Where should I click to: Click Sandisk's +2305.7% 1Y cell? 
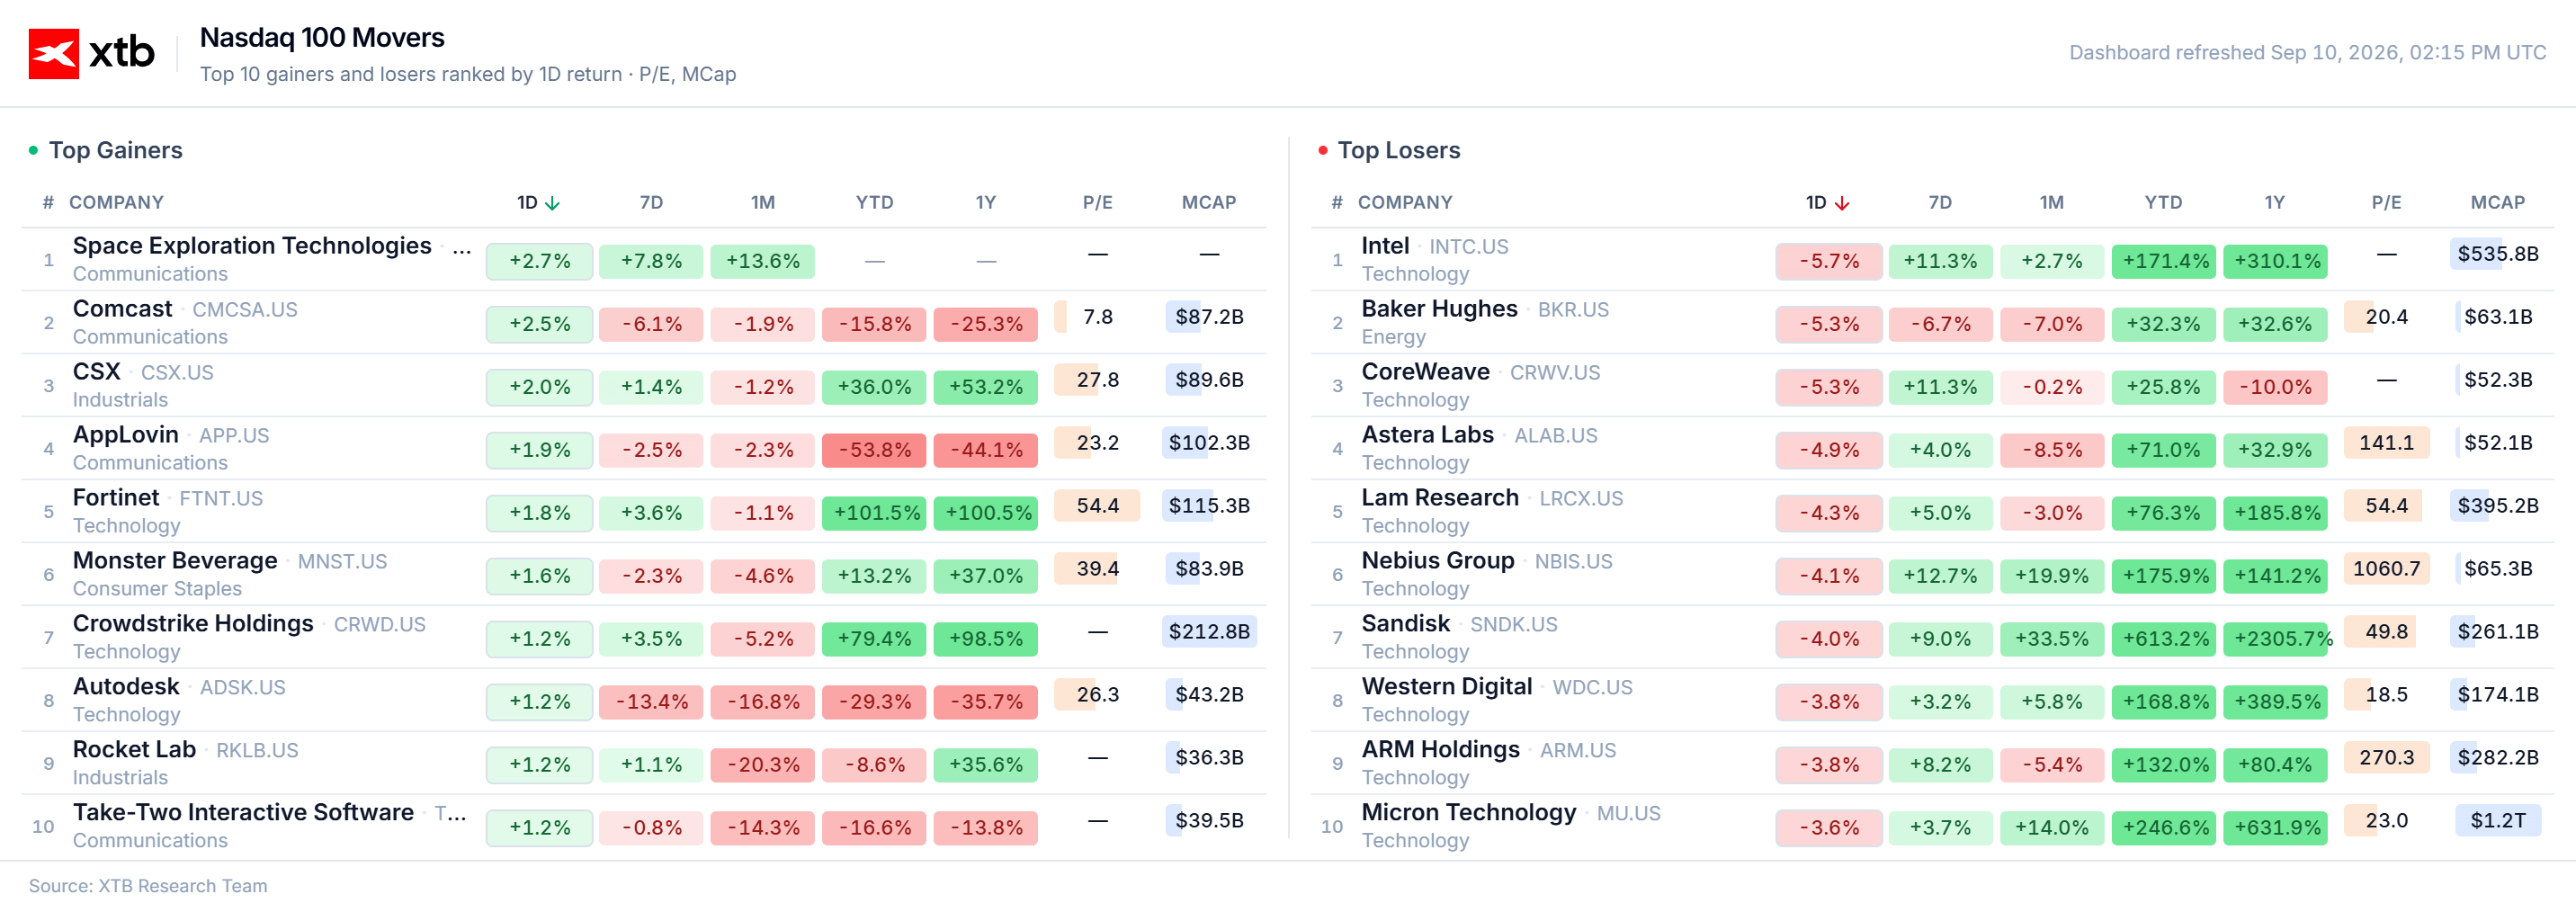2278,639
